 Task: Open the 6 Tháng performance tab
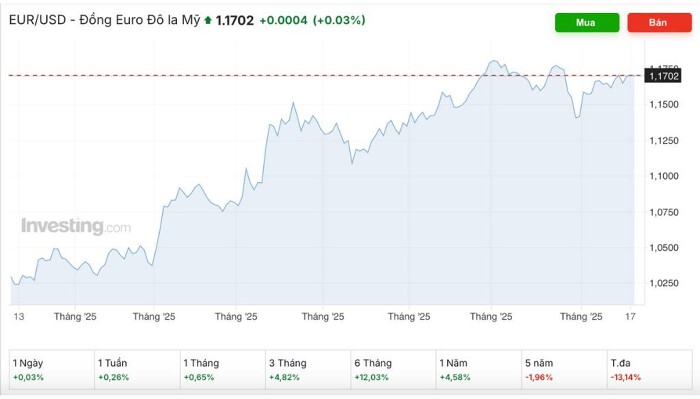393,370
